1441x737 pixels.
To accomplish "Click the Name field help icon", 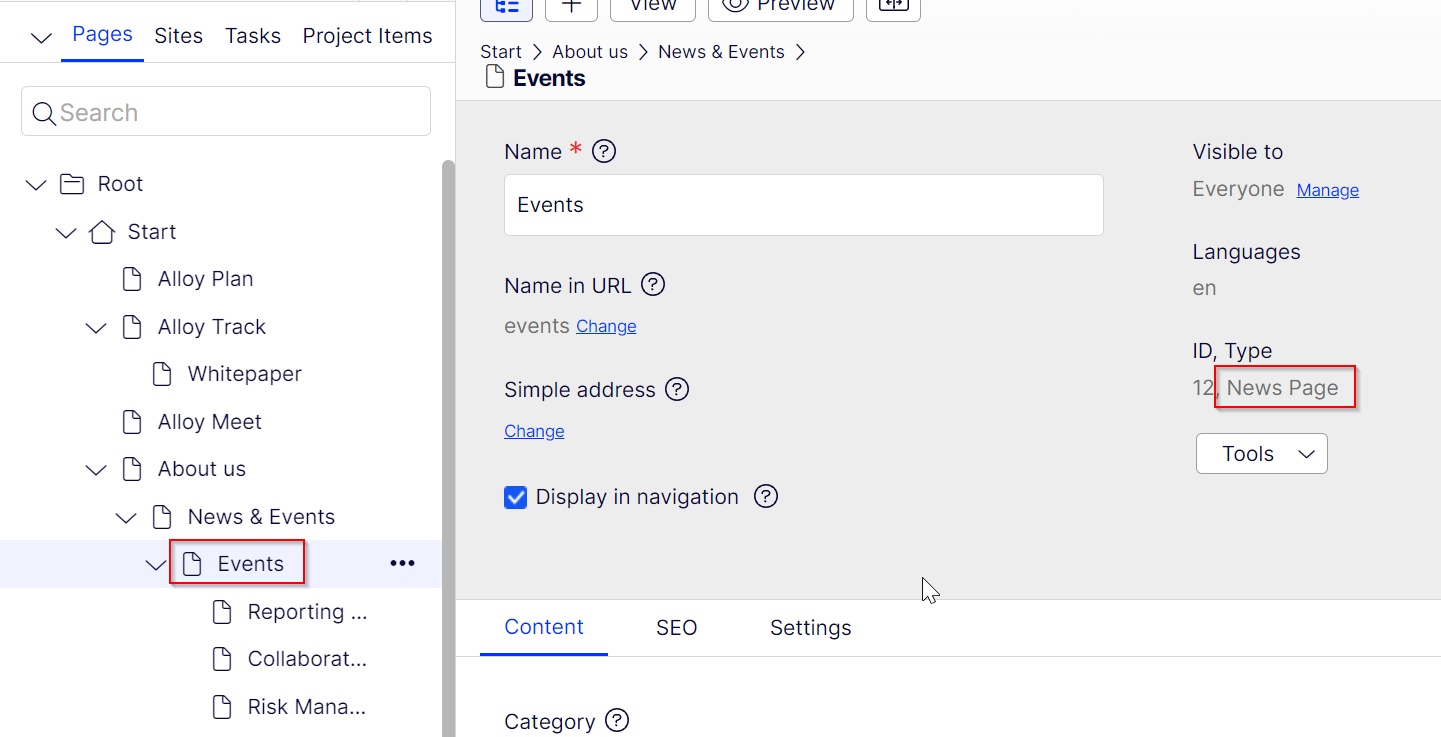I will coord(604,152).
